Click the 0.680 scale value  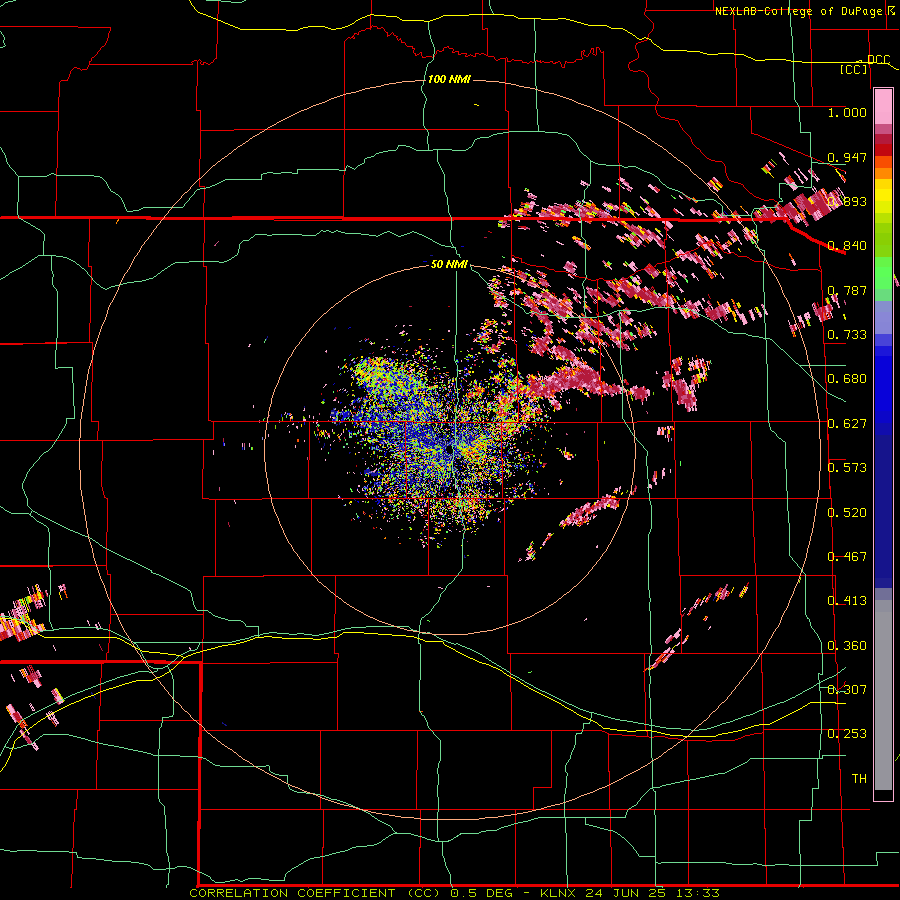(847, 379)
